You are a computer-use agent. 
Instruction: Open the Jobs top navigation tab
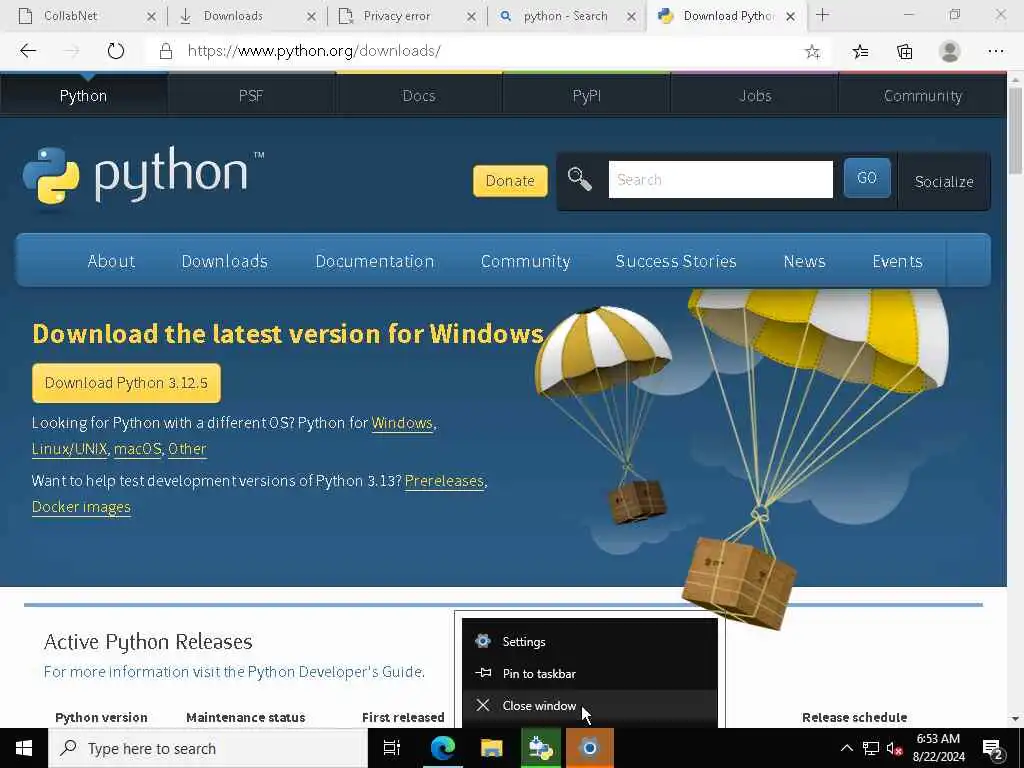click(x=754, y=95)
